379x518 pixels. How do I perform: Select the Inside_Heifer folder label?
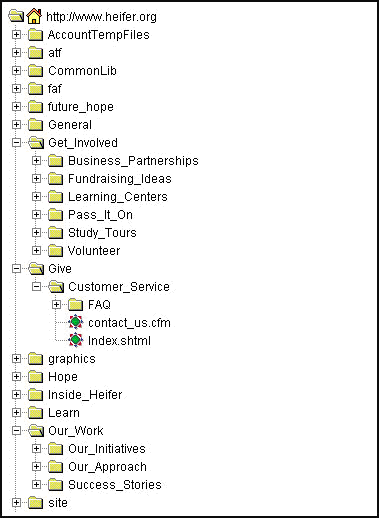point(85,395)
